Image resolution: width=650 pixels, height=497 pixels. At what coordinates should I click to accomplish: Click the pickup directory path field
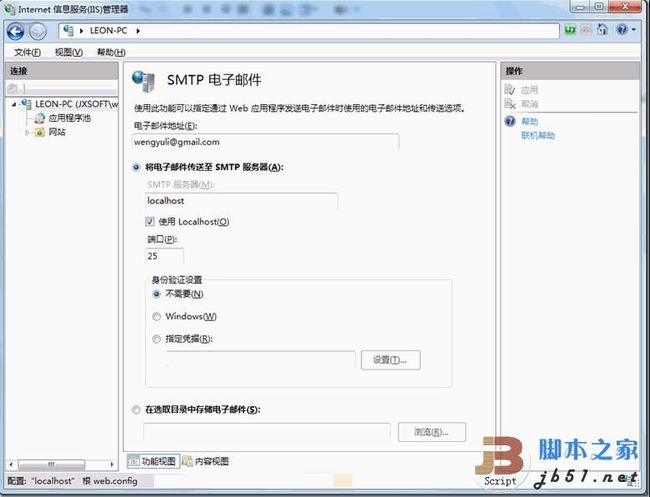[267, 431]
